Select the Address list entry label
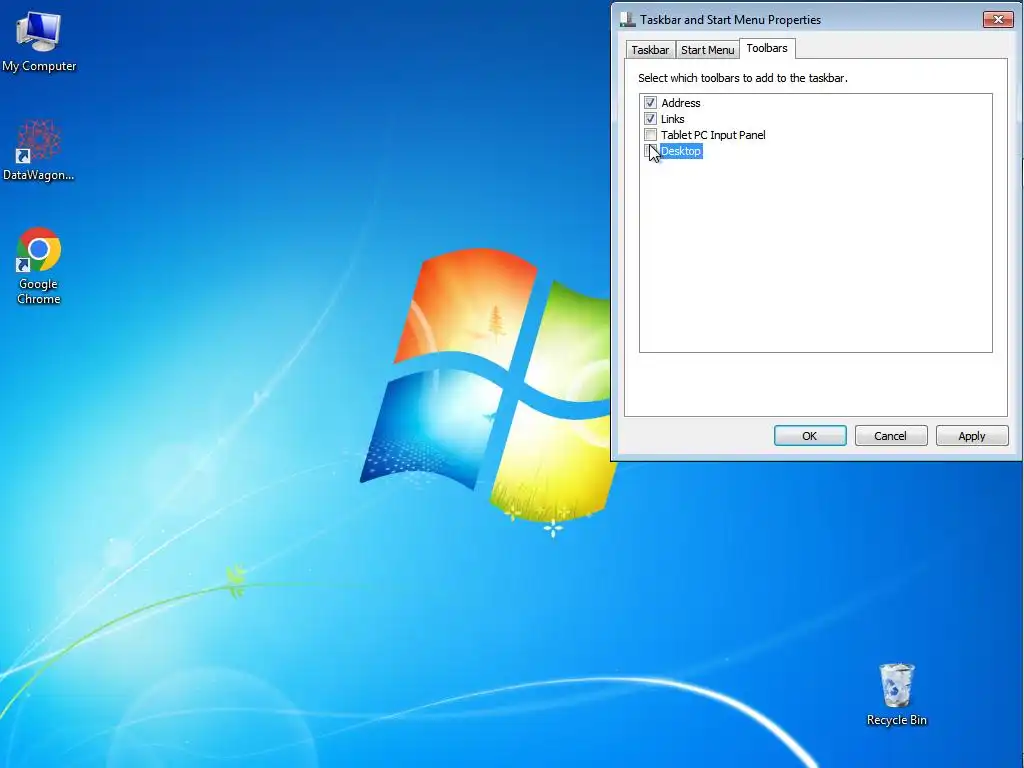The height and width of the screenshot is (768, 1024). coord(680,103)
